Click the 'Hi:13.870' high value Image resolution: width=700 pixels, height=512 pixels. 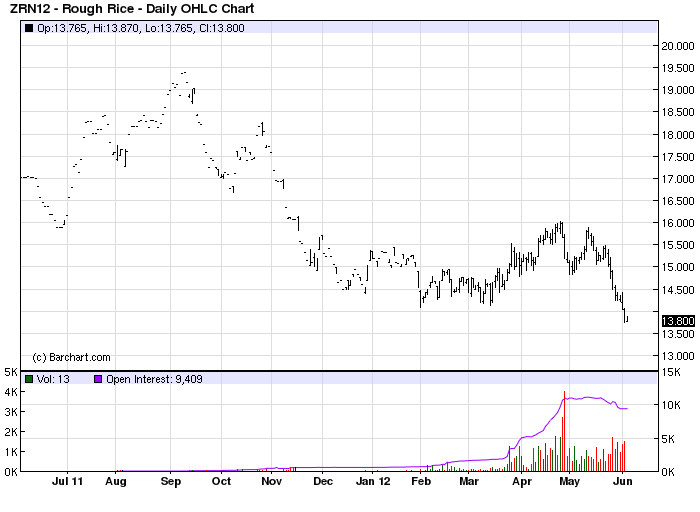coord(116,28)
